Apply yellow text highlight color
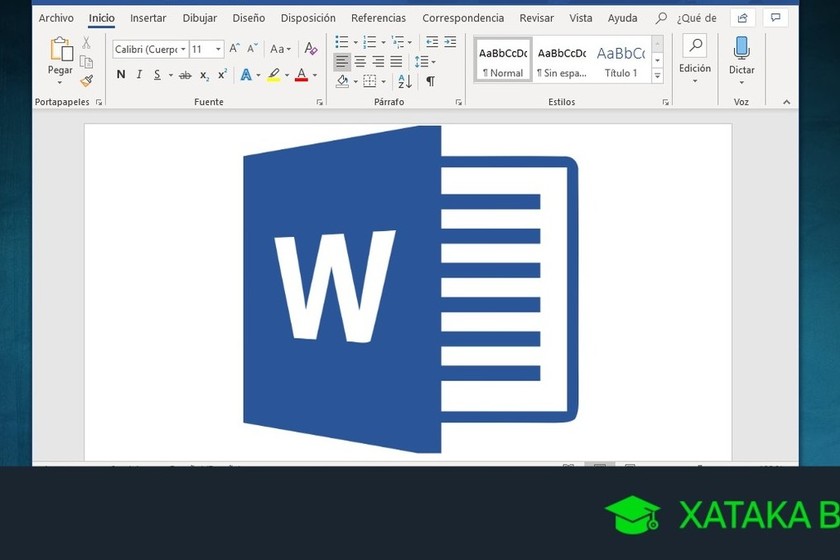 coord(274,74)
